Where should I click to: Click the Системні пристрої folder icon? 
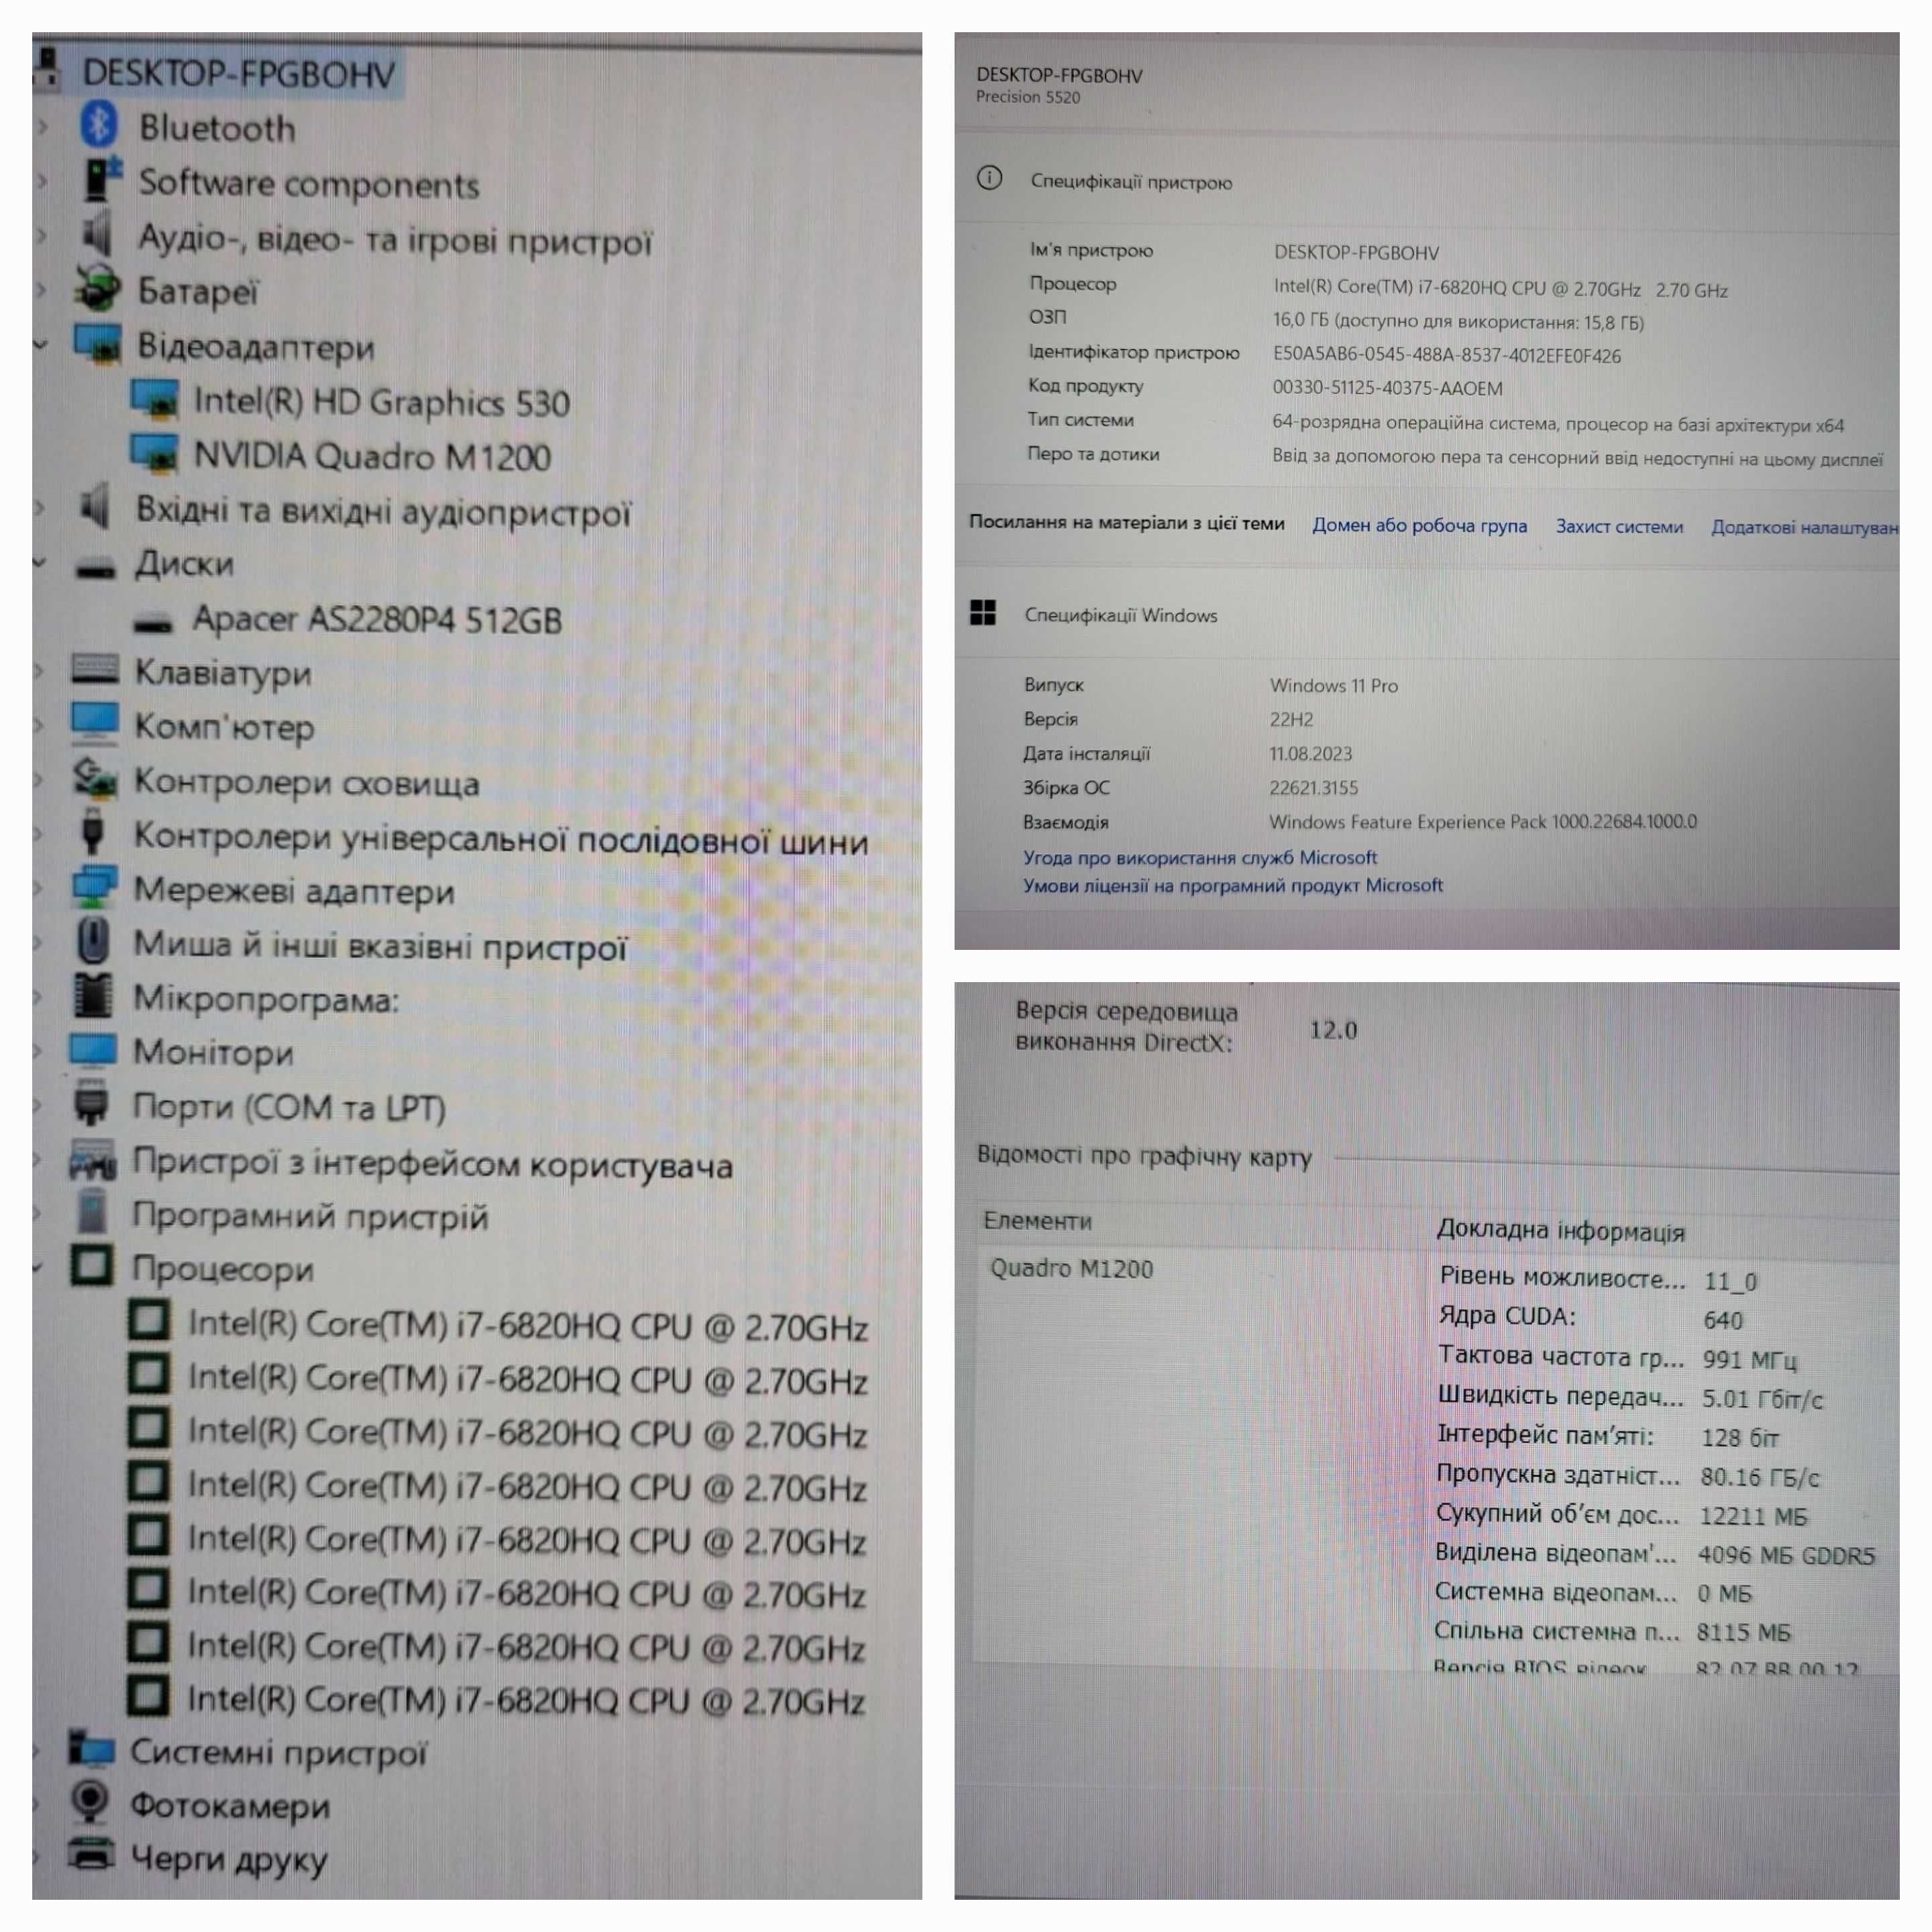click(91, 1750)
